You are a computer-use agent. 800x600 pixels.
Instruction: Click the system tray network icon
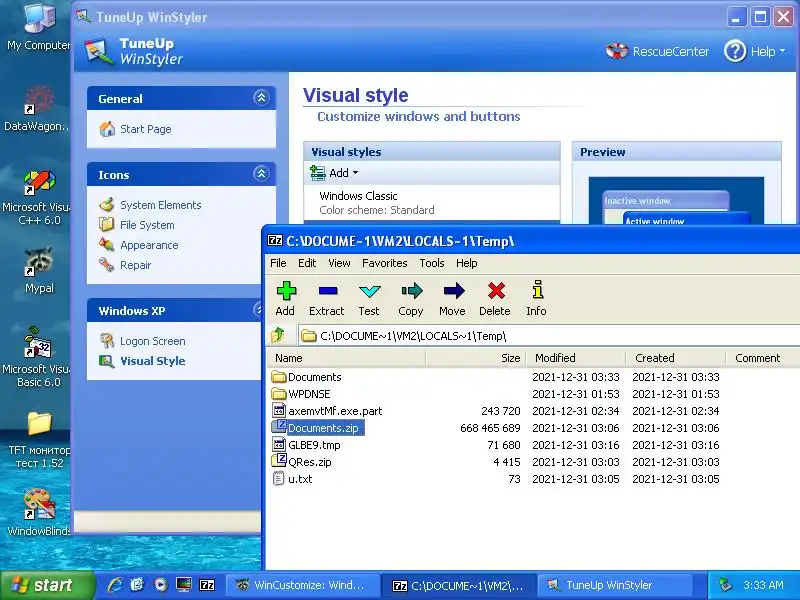coord(725,585)
